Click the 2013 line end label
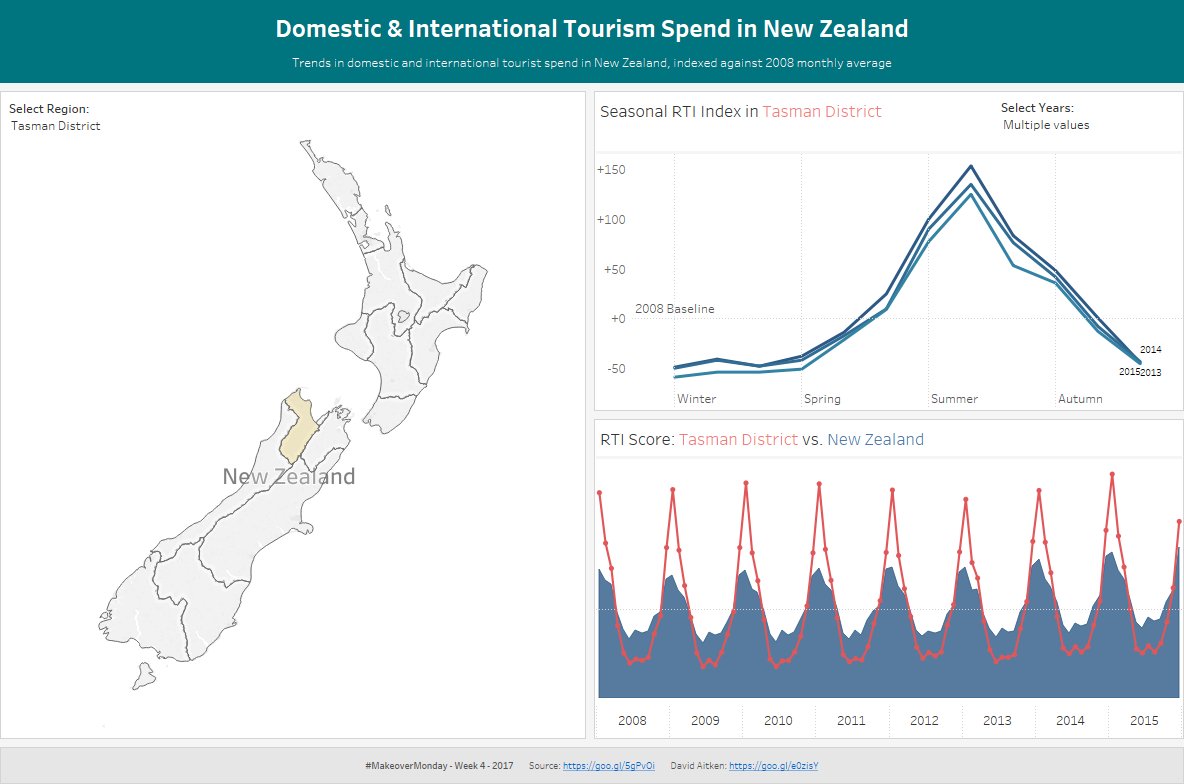 (1151, 372)
